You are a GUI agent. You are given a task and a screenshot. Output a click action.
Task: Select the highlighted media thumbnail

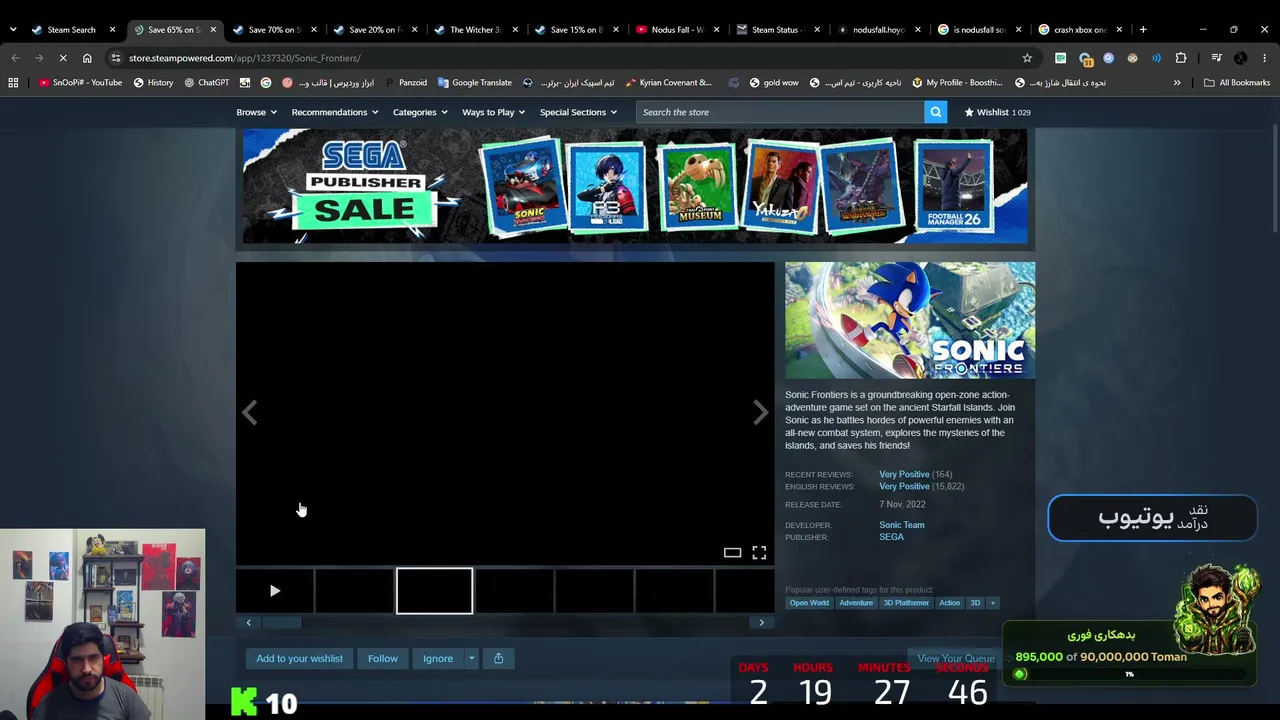pyautogui.click(x=434, y=591)
